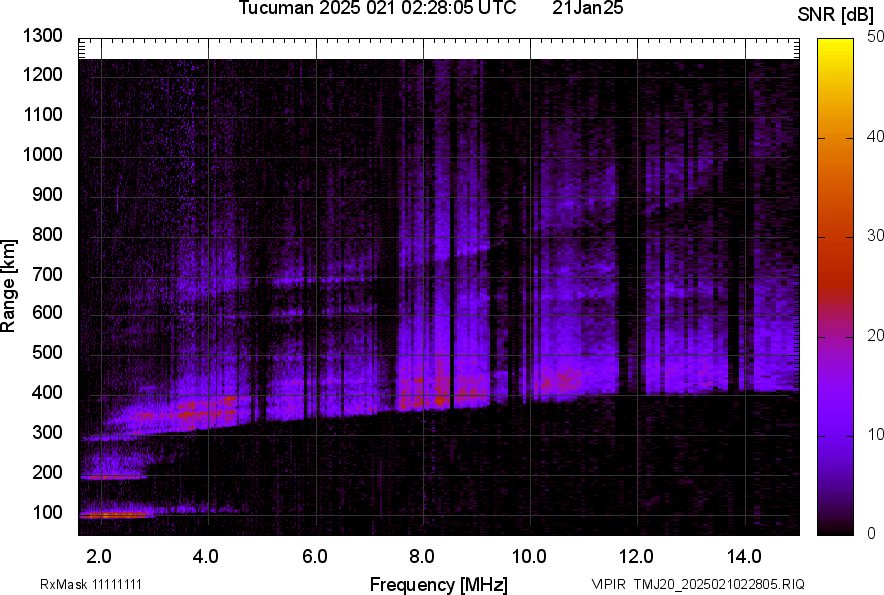Click the 'RxMask 11111111' footer text
The image size is (884, 595).
click(90, 584)
